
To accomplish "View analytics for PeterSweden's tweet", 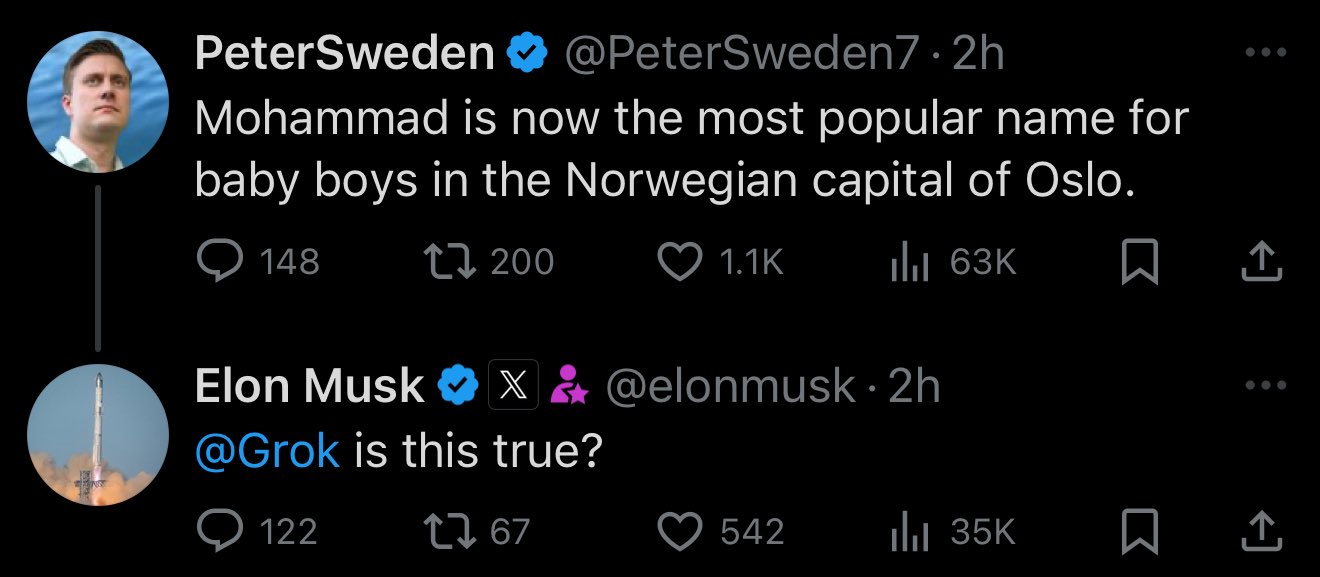I will click(952, 262).
